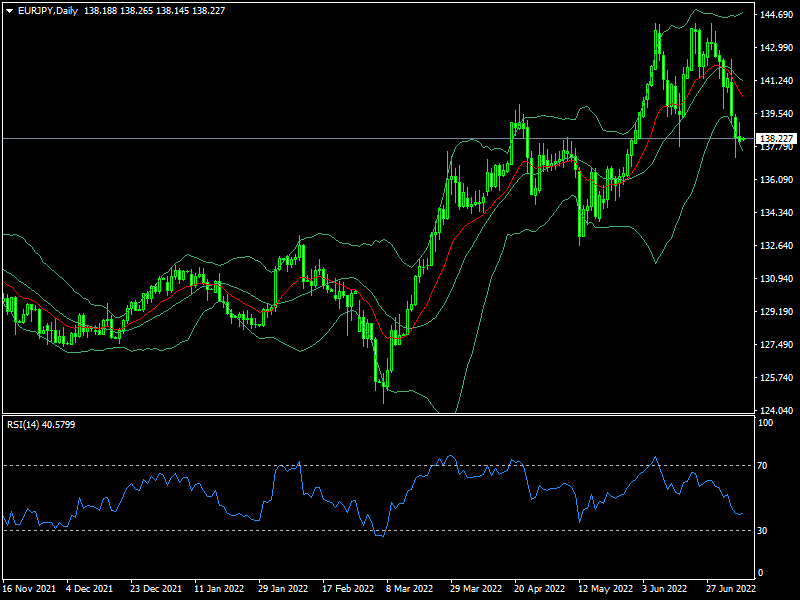Click the 17 Feb 2022 date label

coord(348,589)
